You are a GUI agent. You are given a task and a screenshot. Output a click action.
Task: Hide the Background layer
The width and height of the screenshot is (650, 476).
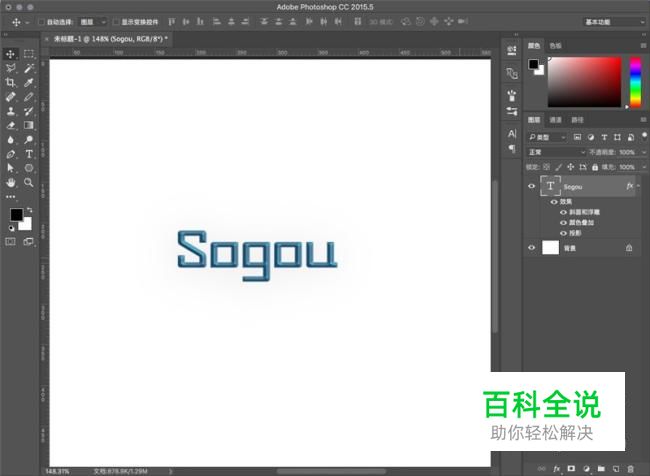531,248
